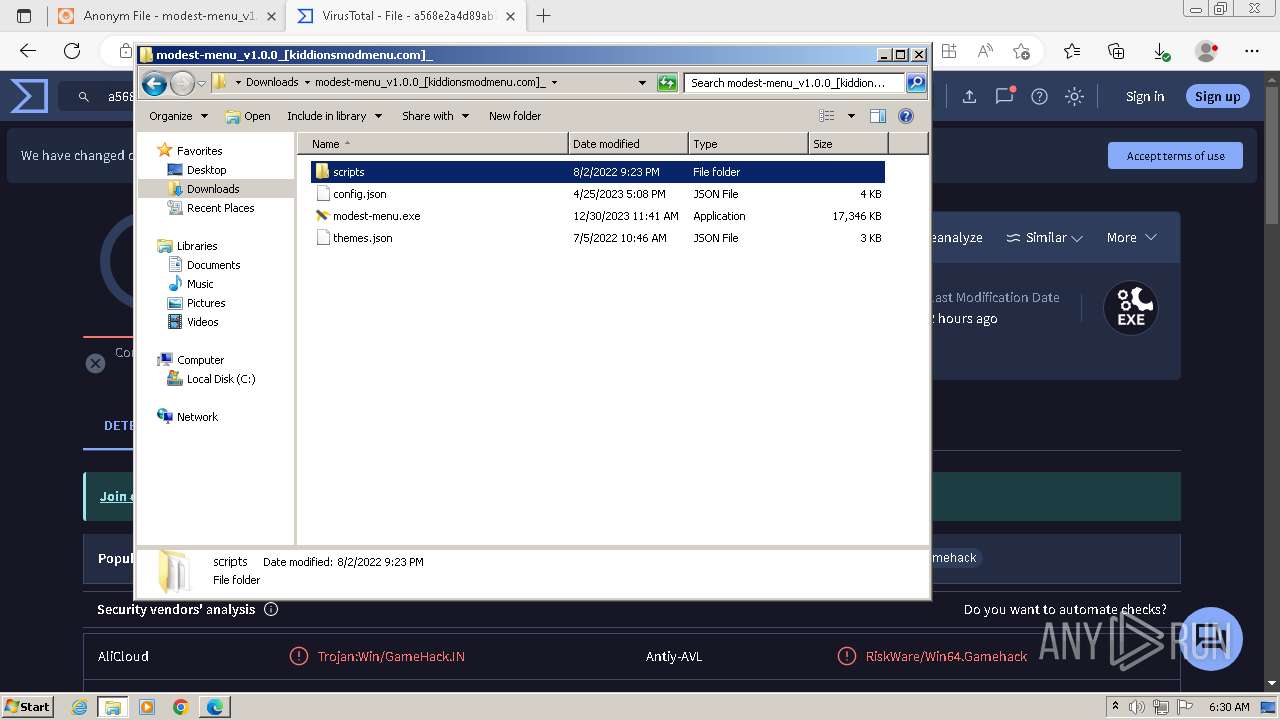Sort files by Size column
Screen dimensions: 1280x720
pyautogui.click(x=848, y=144)
